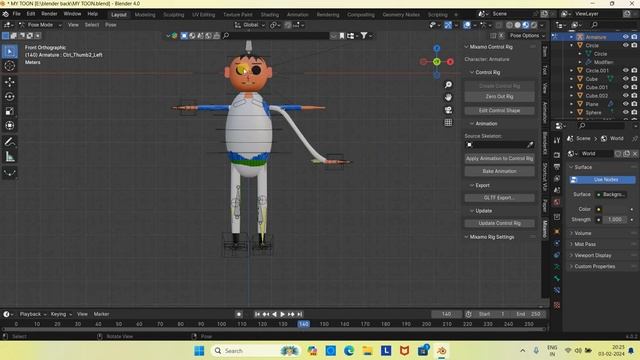The width and height of the screenshot is (640, 360).
Task: Select the Annotate tool
Action: [x=10, y=142]
